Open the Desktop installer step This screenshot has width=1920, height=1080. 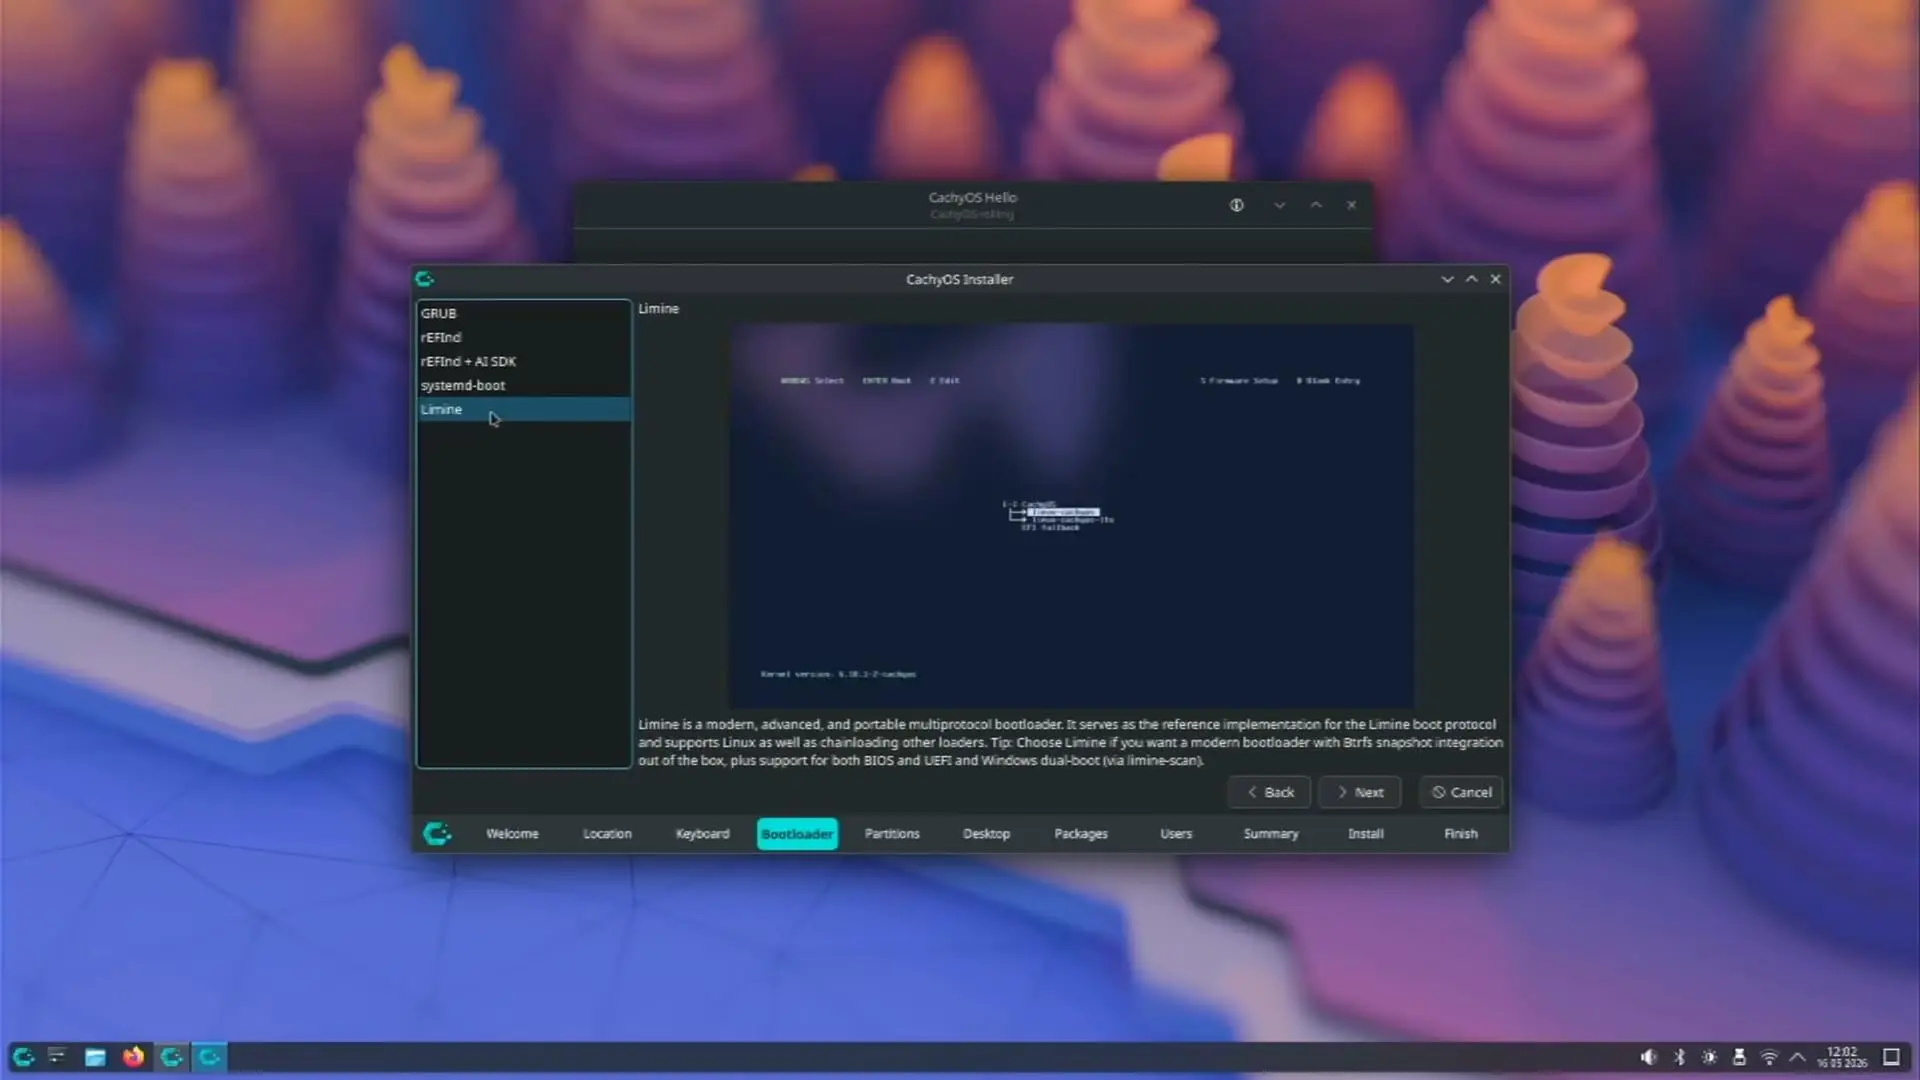tap(986, 834)
